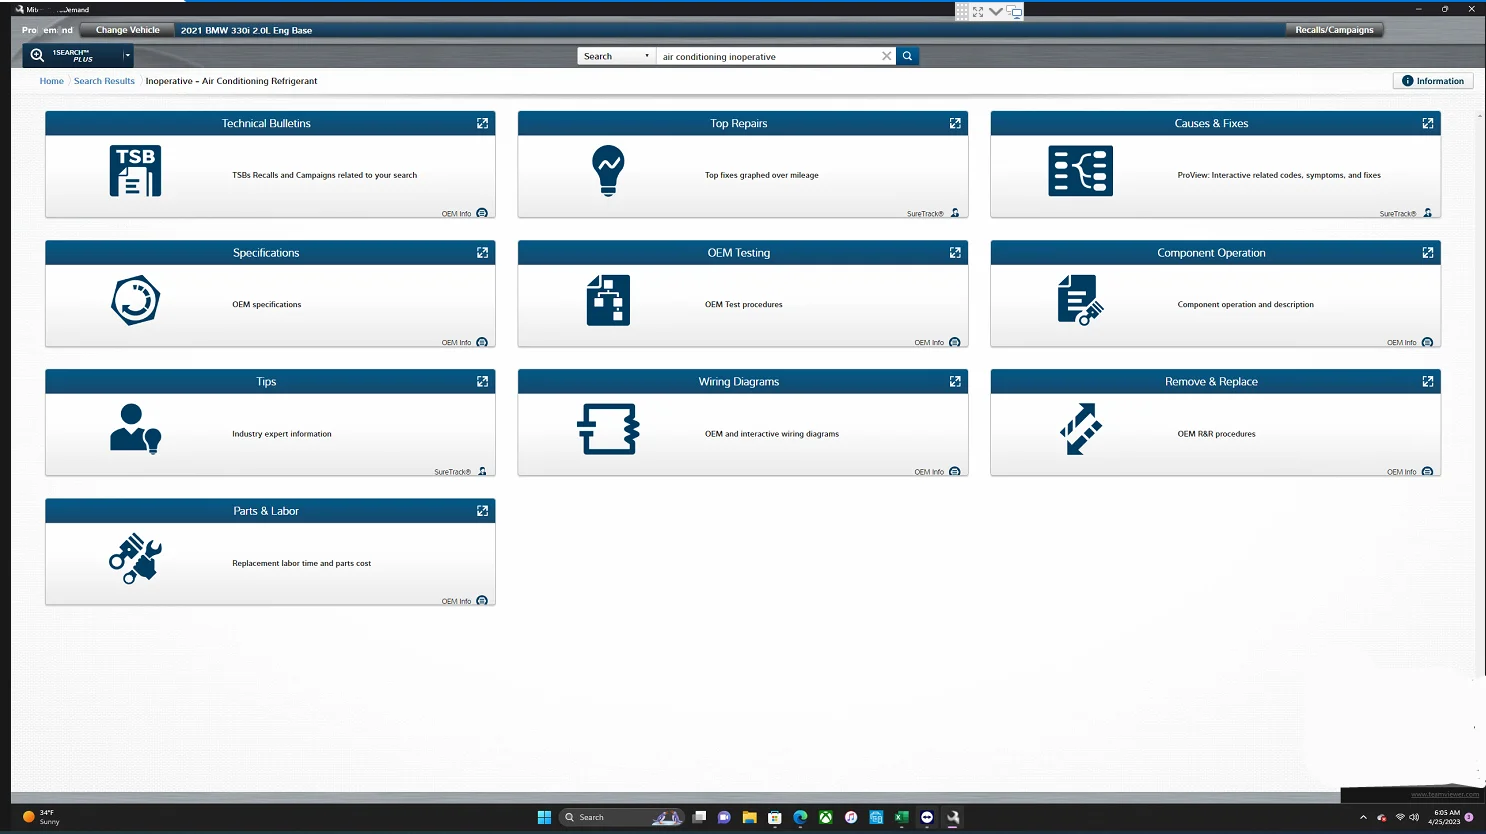1486x834 pixels.
Task: Click the SureTrack icon on Causes & Fixes
Action: pyautogui.click(x=1428, y=213)
